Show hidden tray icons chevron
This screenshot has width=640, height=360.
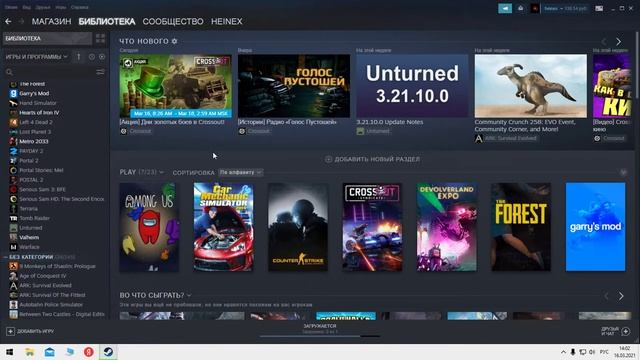point(563,352)
